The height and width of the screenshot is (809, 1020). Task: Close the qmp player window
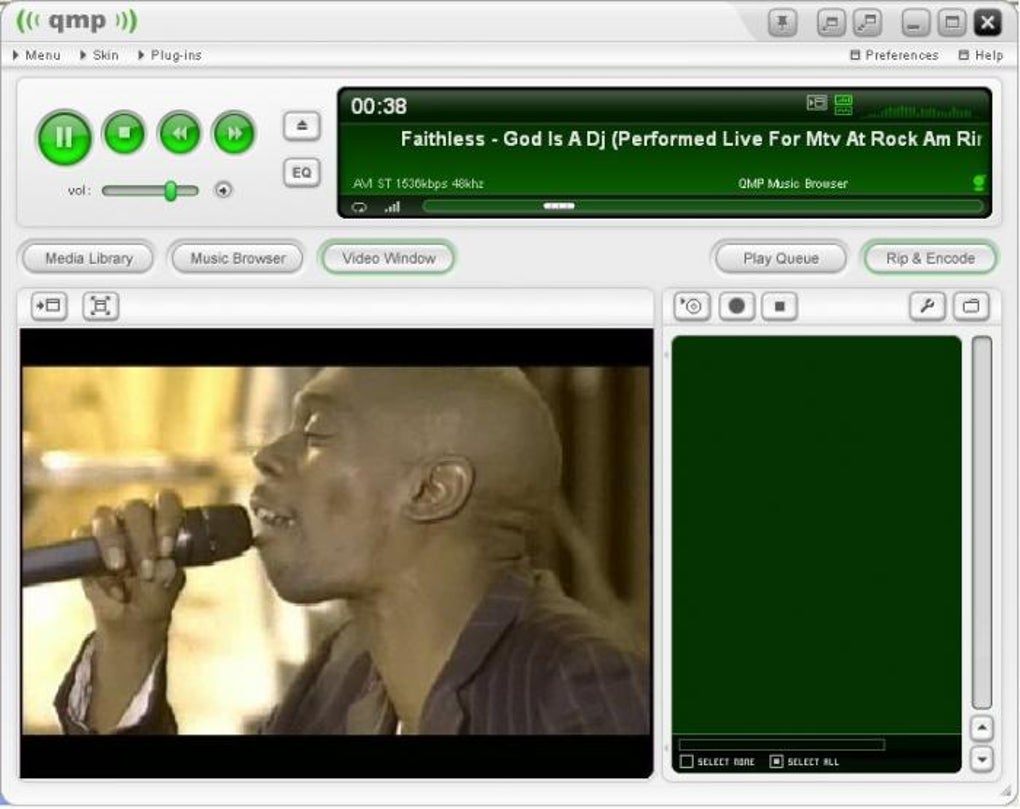(987, 23)
